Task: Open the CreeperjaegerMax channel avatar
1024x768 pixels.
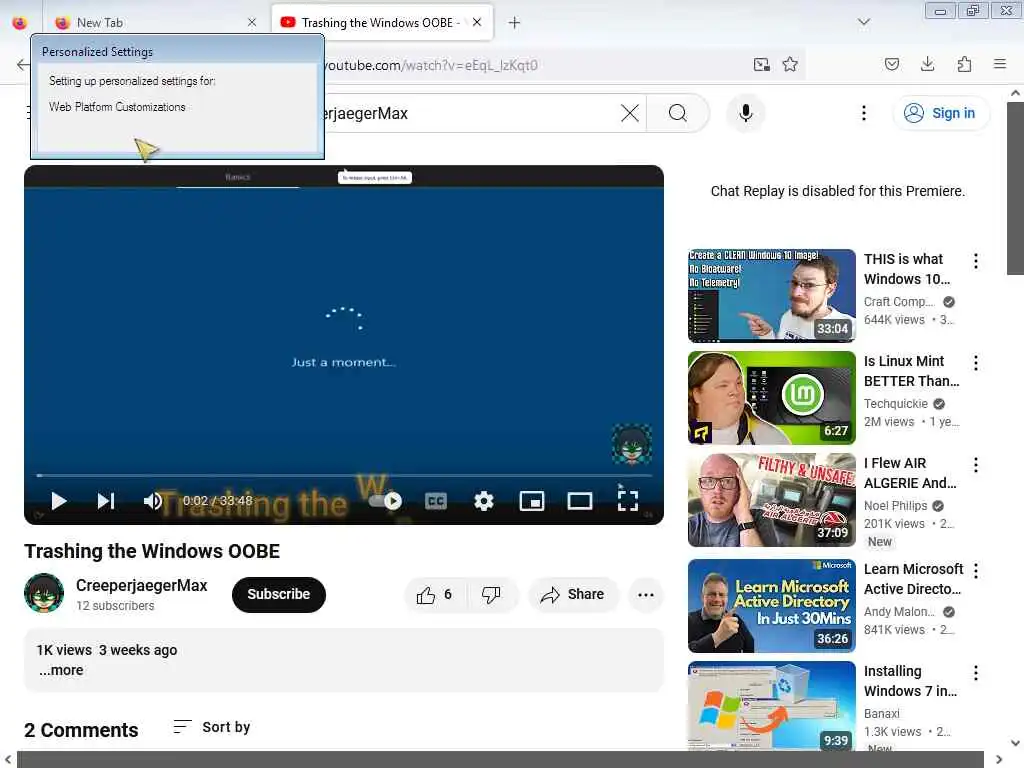Action: [44, 593]
